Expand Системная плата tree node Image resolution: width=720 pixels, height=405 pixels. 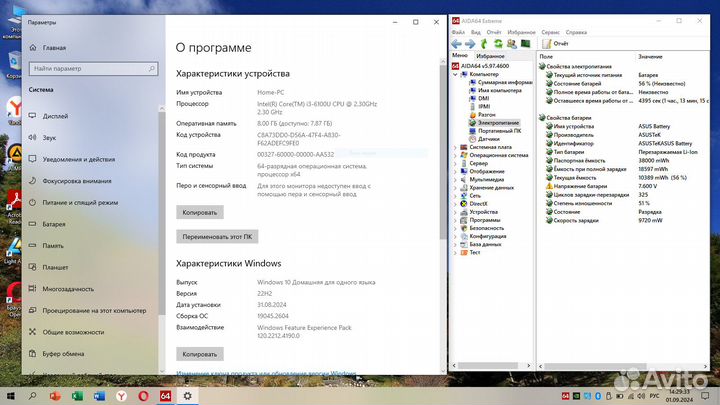pos(455,147)
